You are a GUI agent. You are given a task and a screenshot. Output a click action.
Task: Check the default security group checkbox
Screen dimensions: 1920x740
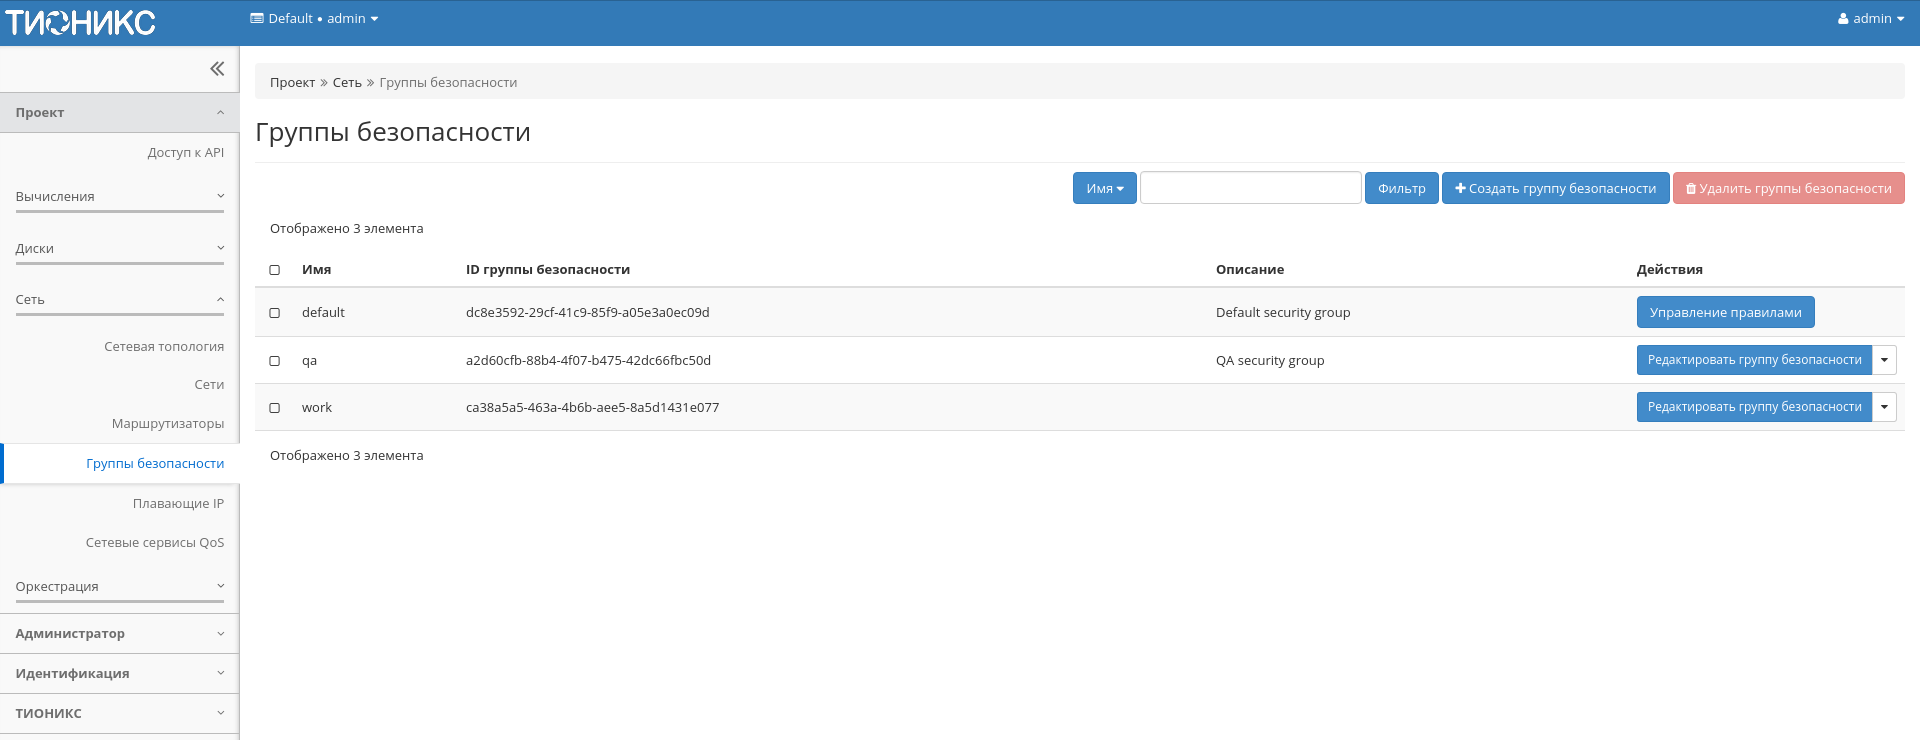275,313
